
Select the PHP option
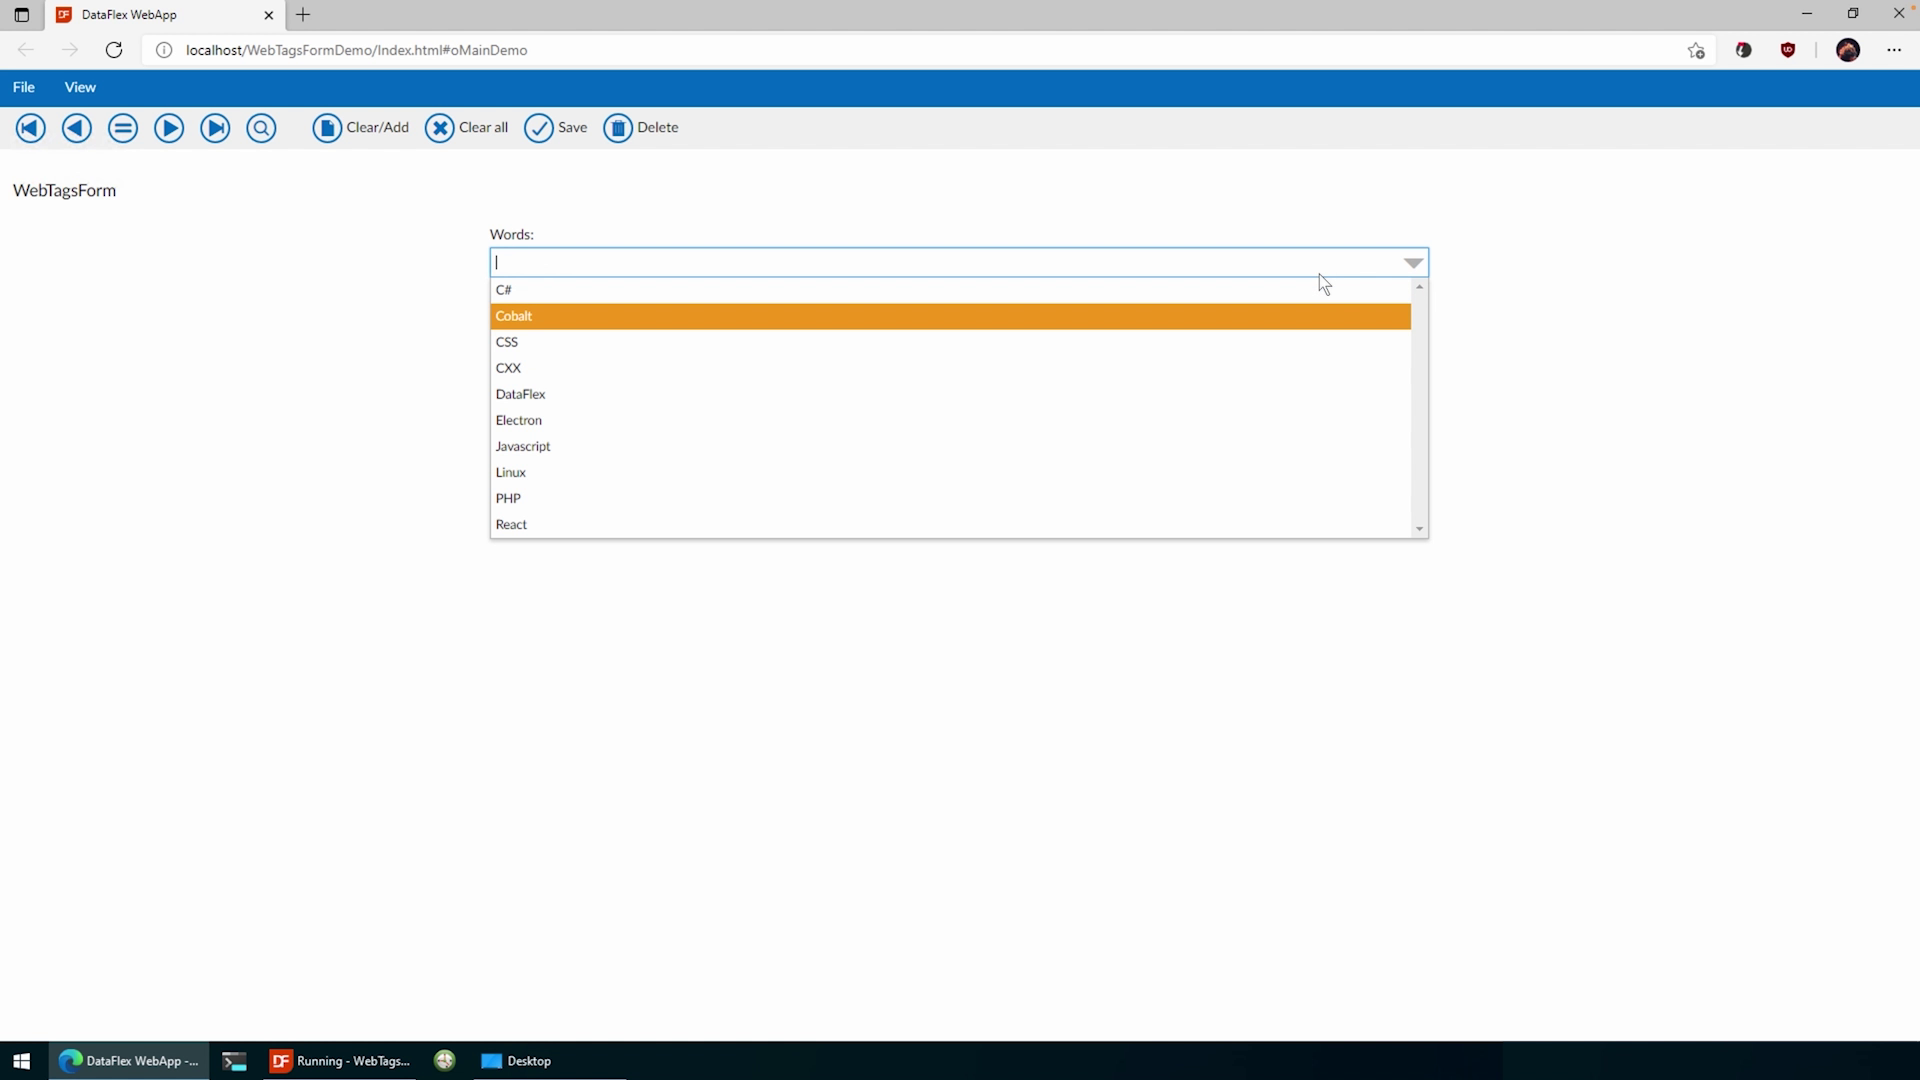950,498
